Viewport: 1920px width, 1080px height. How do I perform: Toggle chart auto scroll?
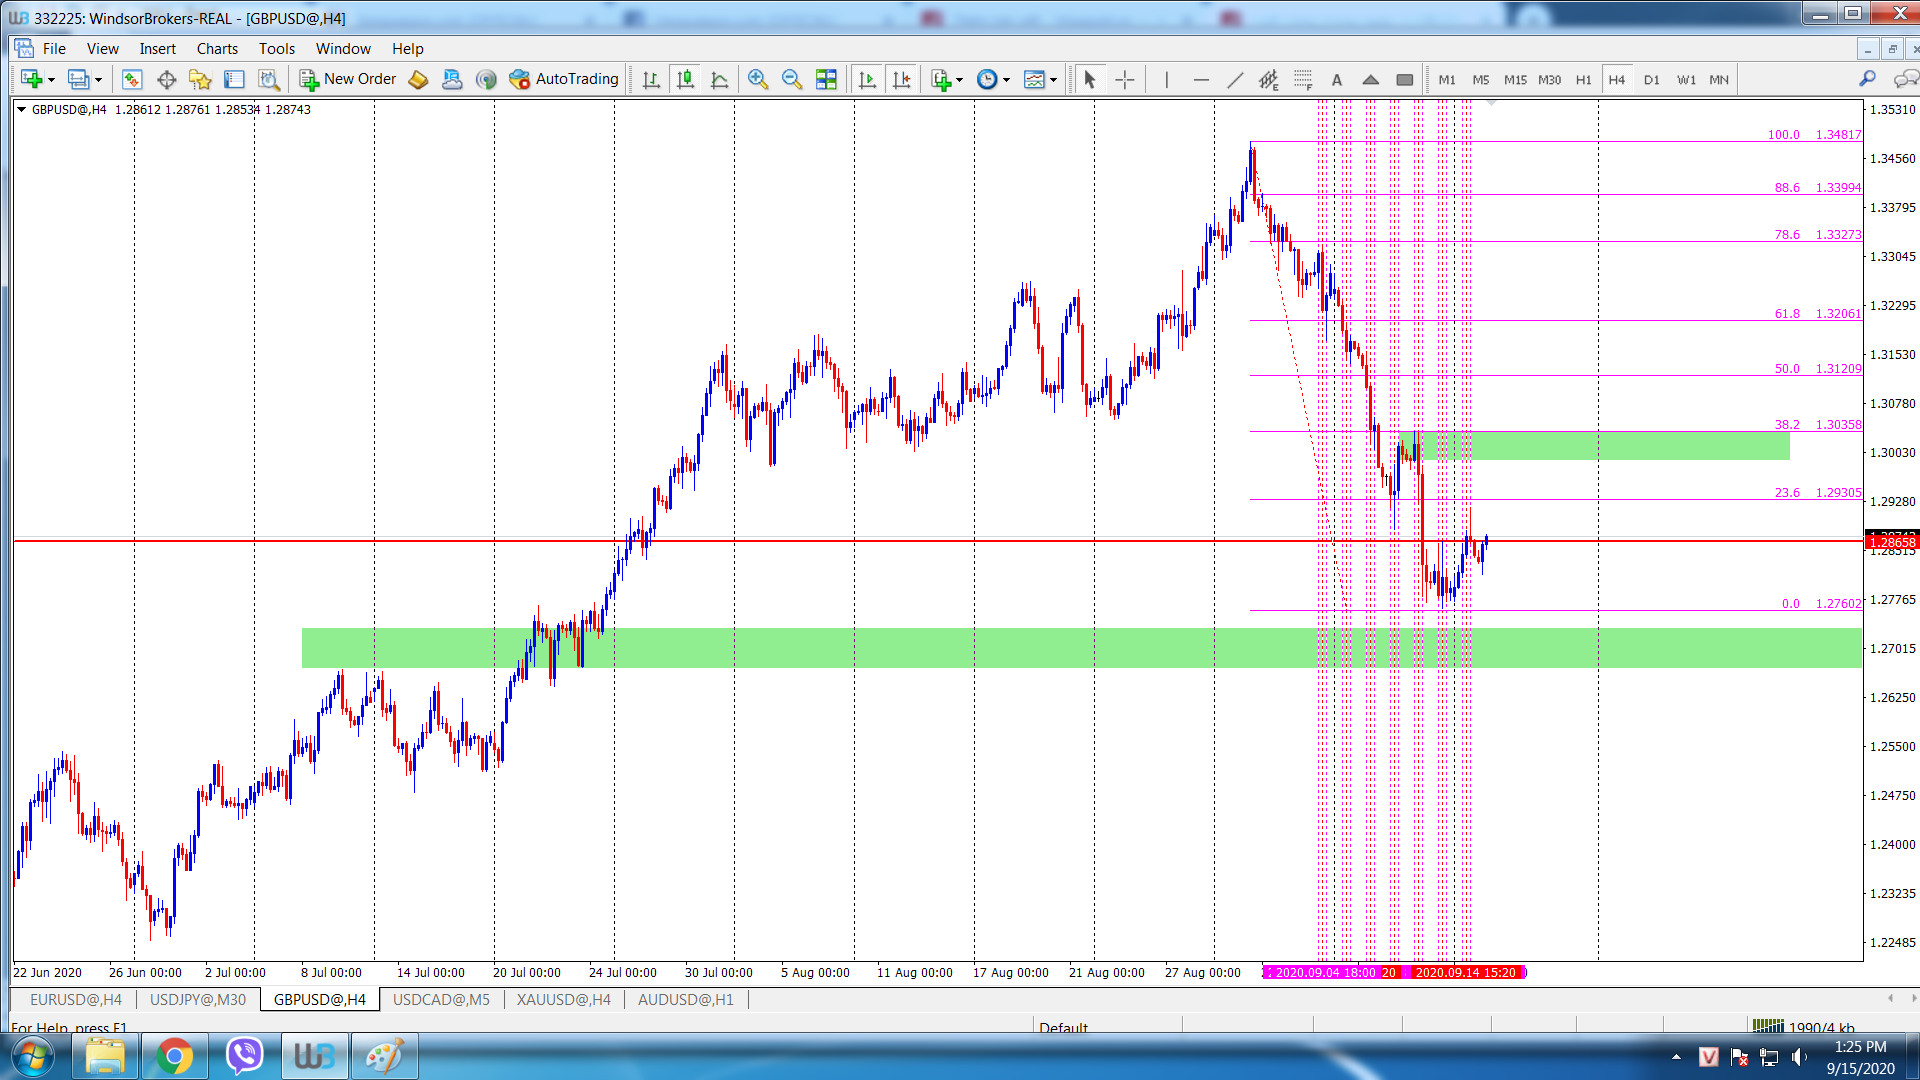[x=867, y=79]
